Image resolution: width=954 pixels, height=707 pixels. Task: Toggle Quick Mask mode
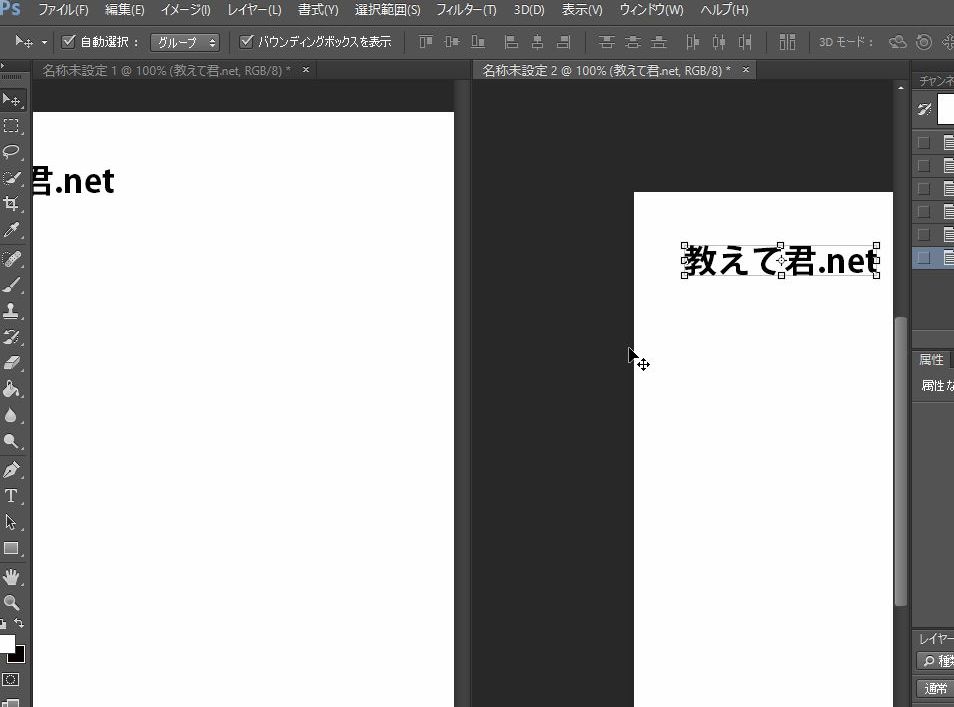click(10, 680)
